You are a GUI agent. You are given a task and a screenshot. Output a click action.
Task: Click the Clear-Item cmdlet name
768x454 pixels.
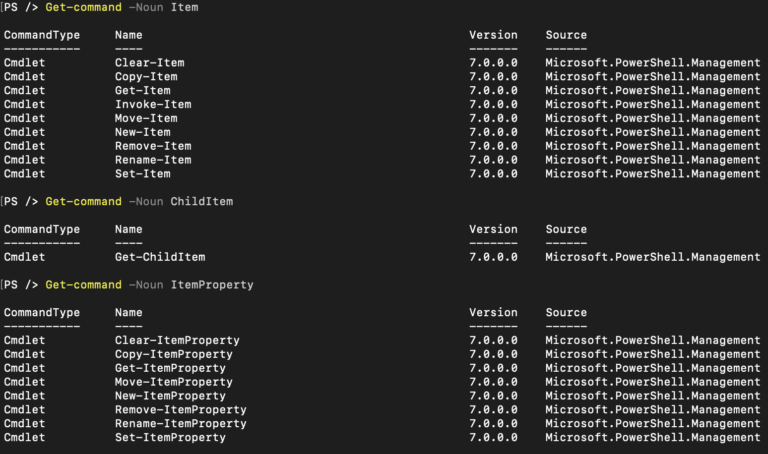coord(149,63)
